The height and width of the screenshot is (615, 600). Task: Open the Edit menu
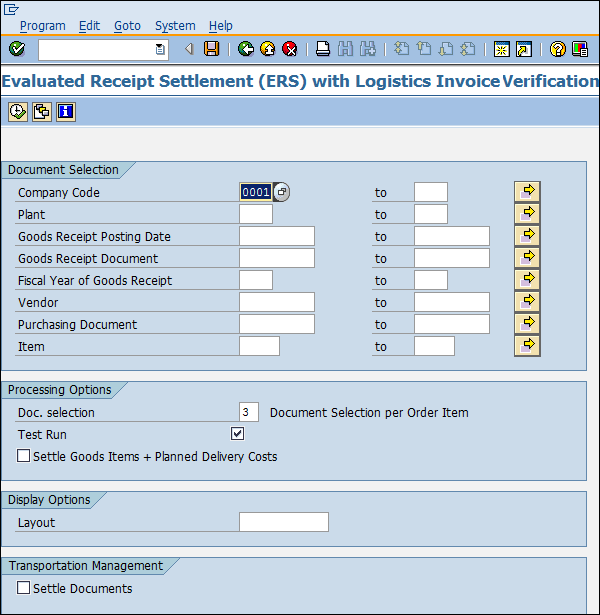89,26
